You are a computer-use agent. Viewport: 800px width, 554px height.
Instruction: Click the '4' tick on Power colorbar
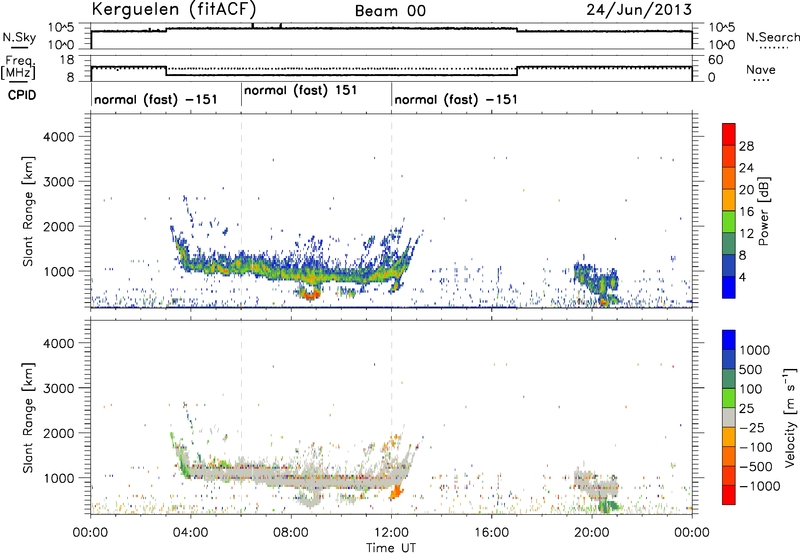[742, 277]
